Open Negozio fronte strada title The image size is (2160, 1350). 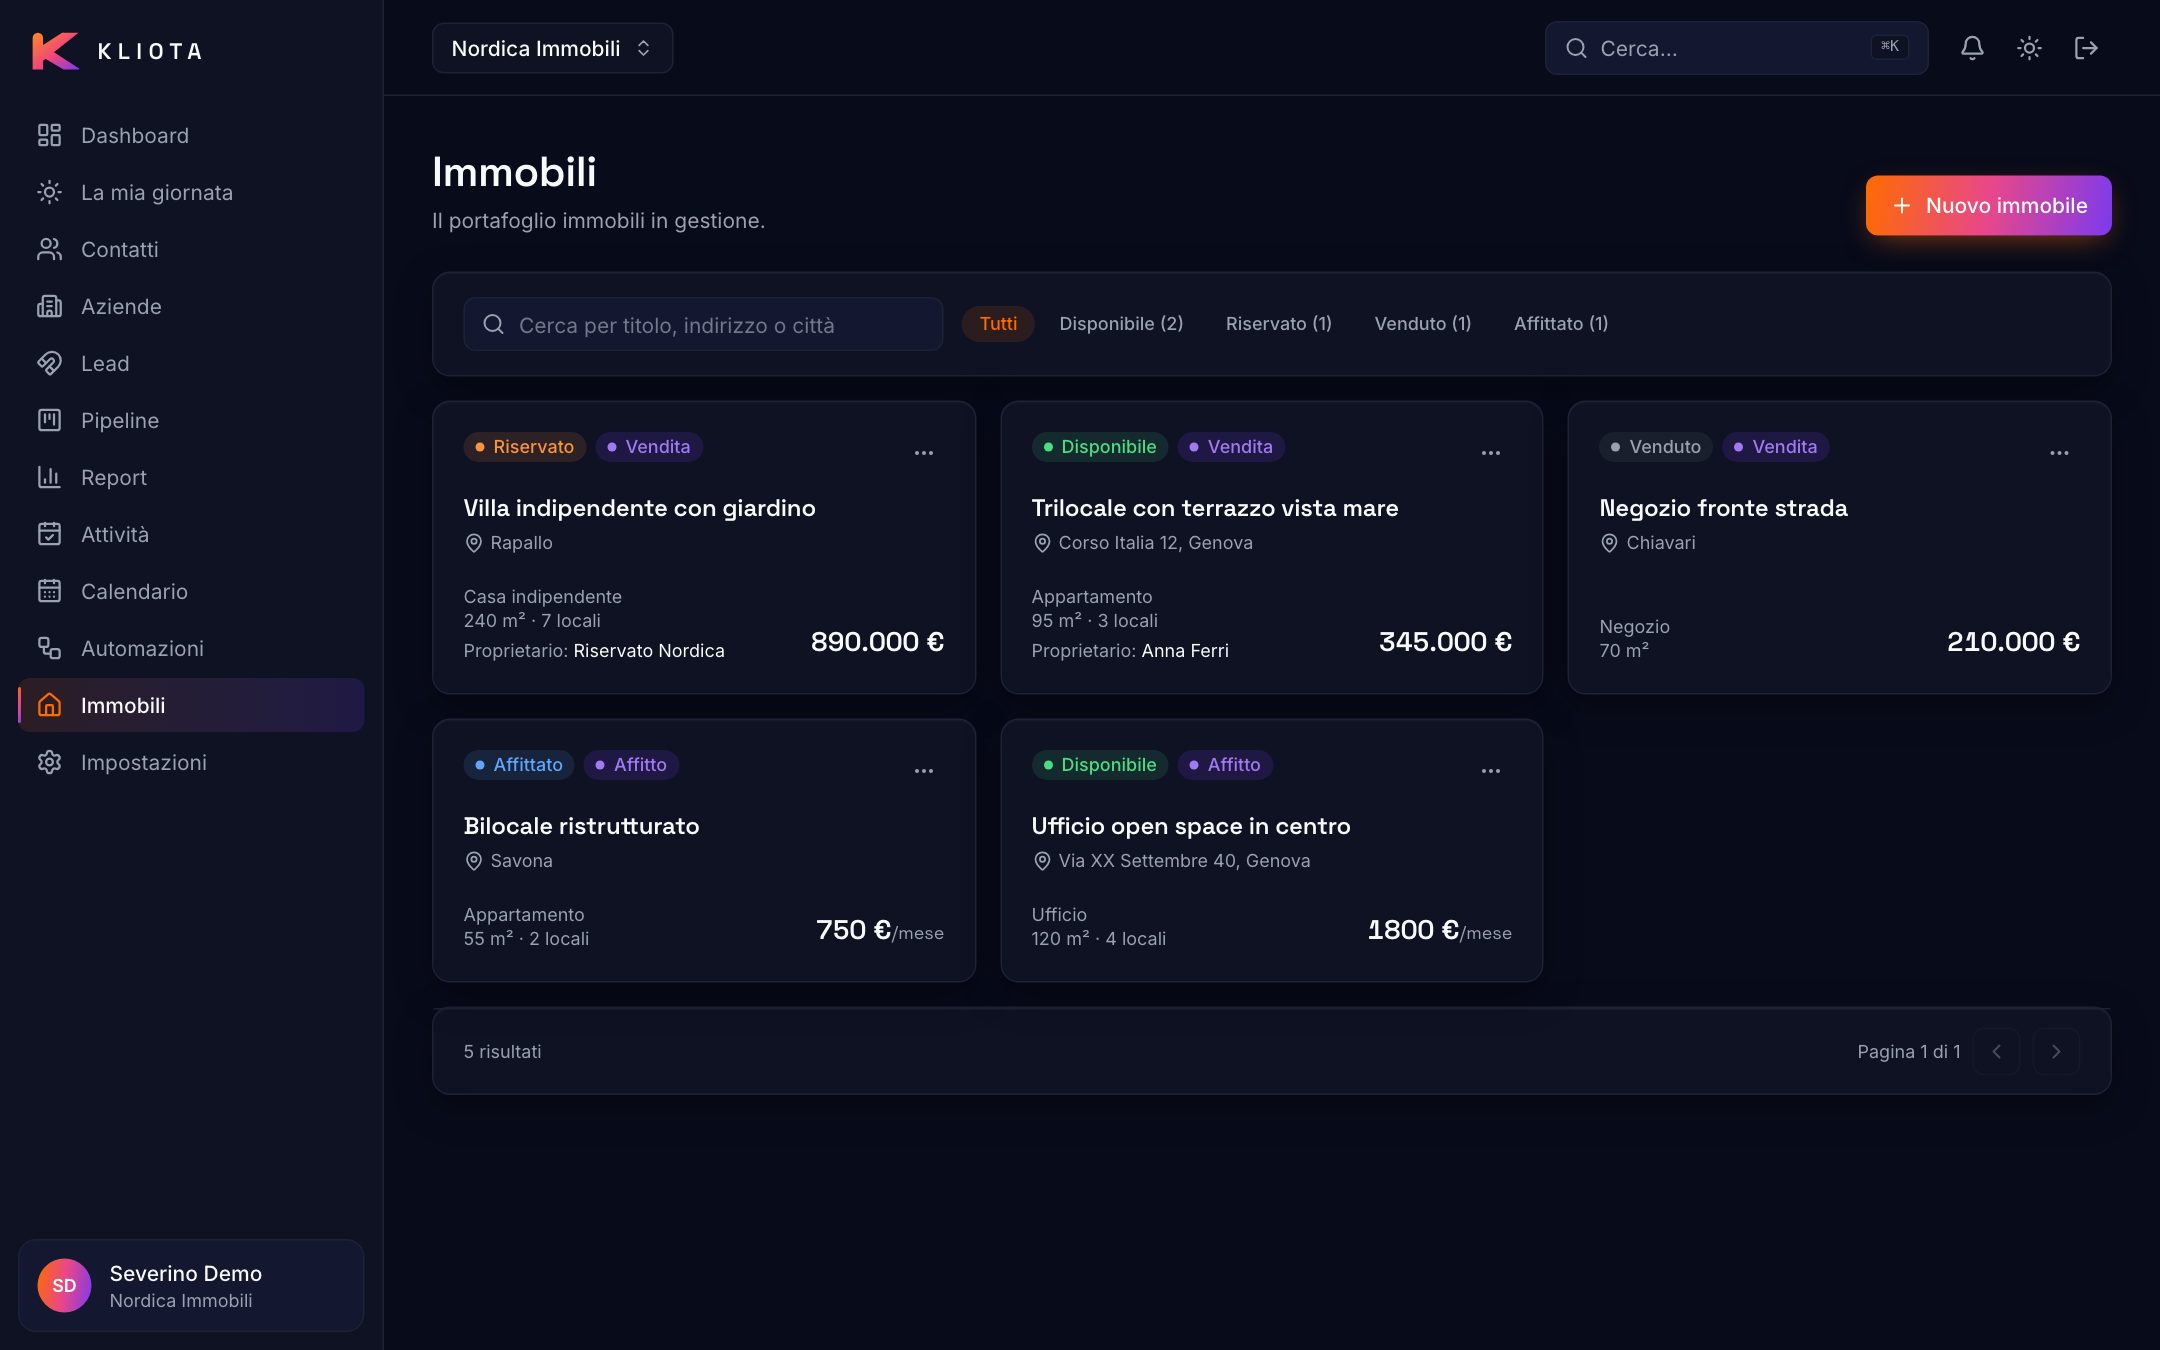(1723, 508)
